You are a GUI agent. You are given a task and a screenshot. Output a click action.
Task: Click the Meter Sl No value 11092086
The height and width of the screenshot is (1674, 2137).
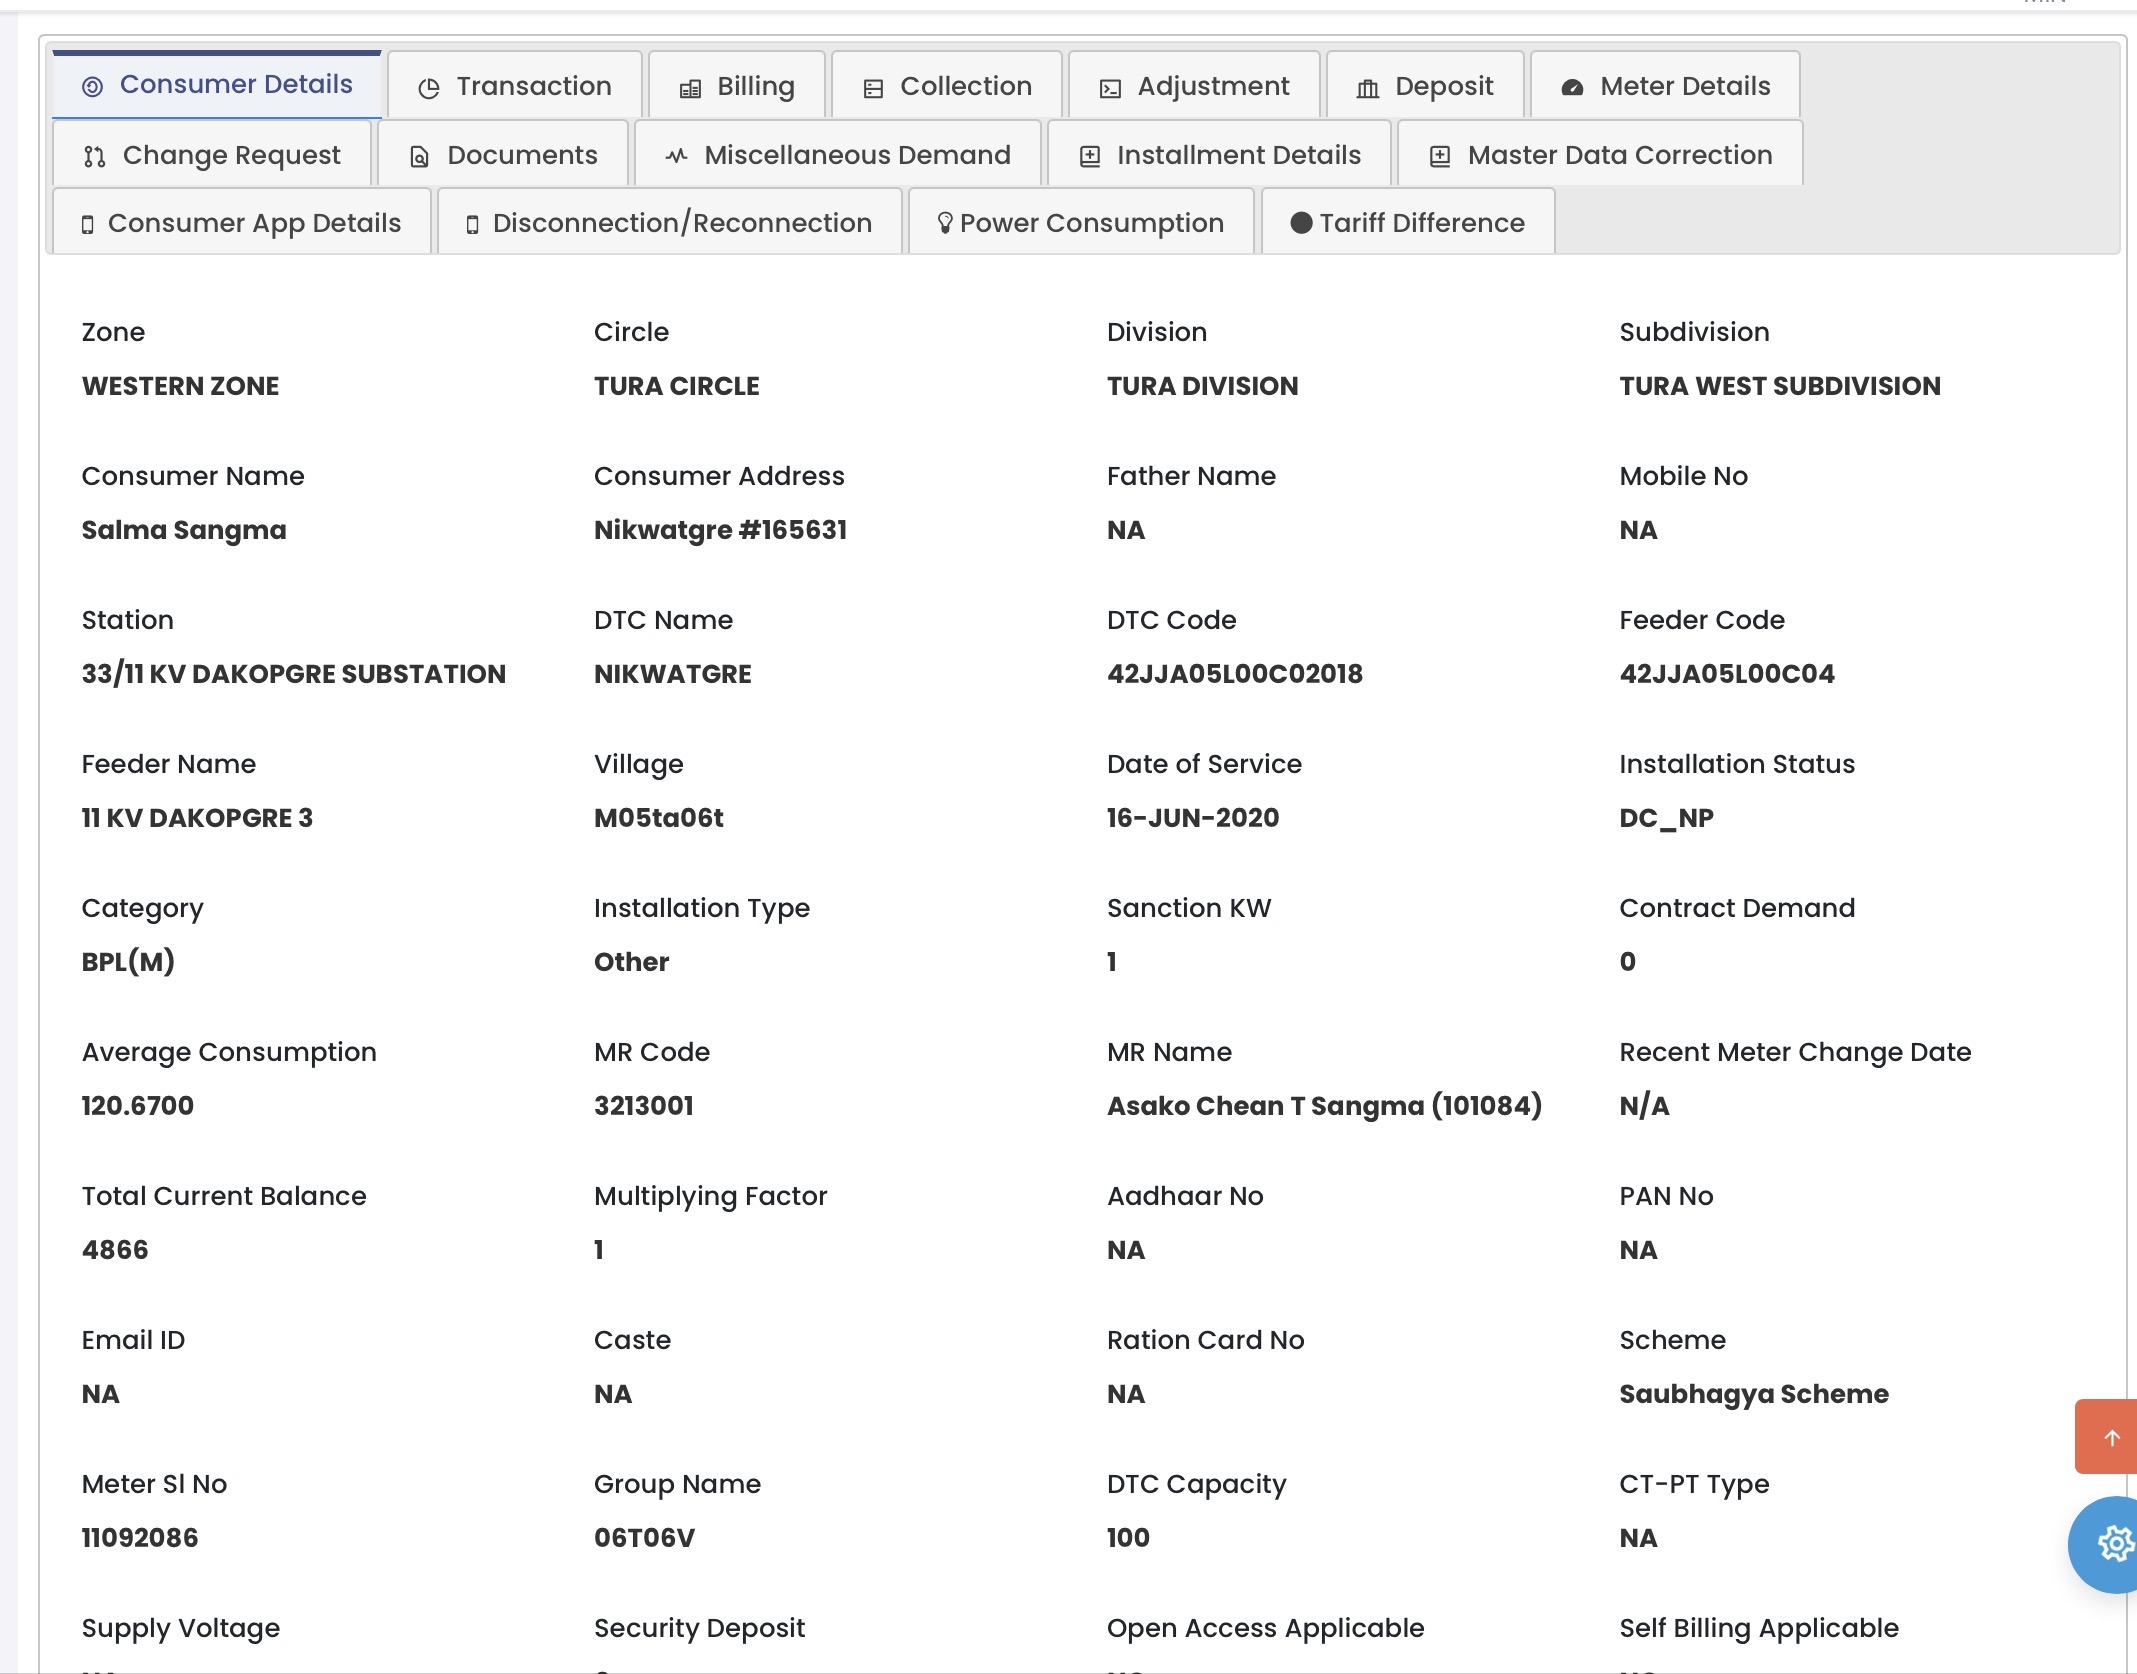click(x=140, y=1537)
